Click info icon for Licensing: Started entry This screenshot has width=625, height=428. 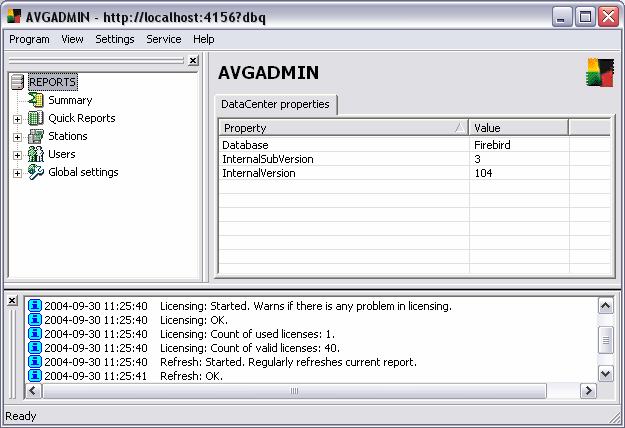[35, 306]
